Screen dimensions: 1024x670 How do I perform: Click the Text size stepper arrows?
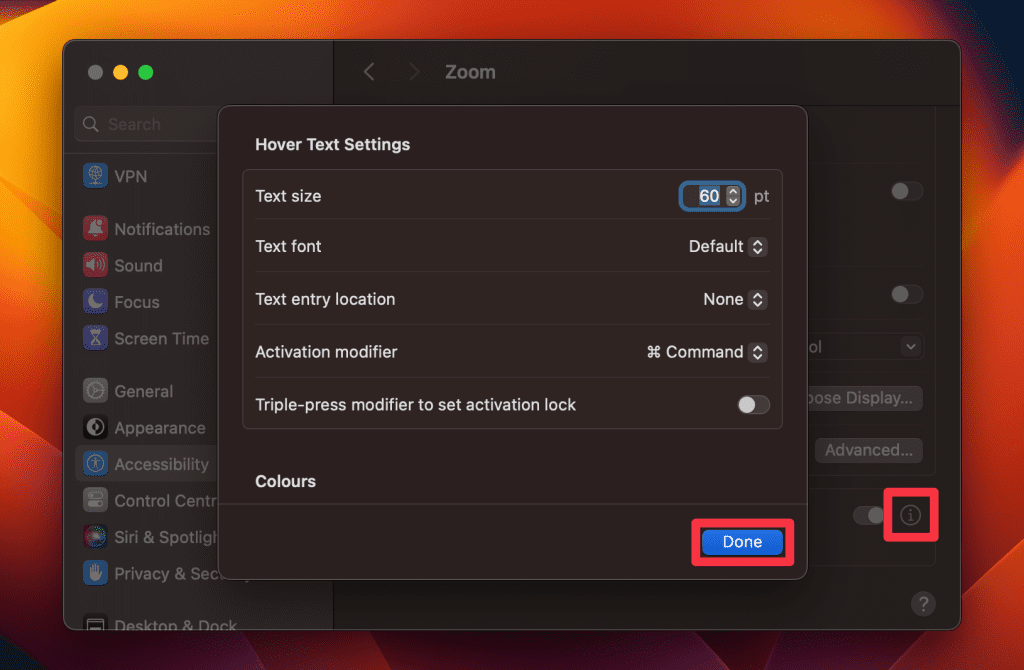pos(733,196)
